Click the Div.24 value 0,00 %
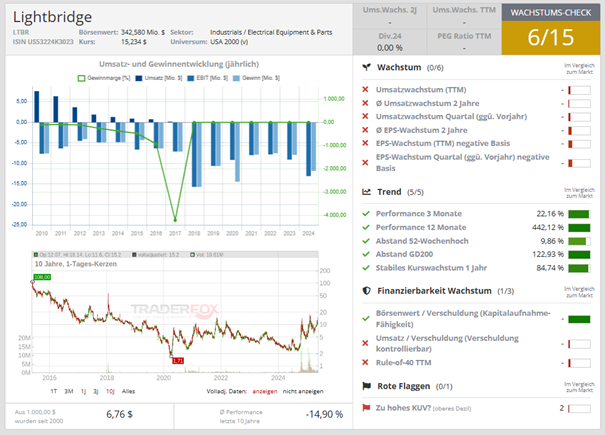Viewport: 605px width, 435px height. [390, 48]
